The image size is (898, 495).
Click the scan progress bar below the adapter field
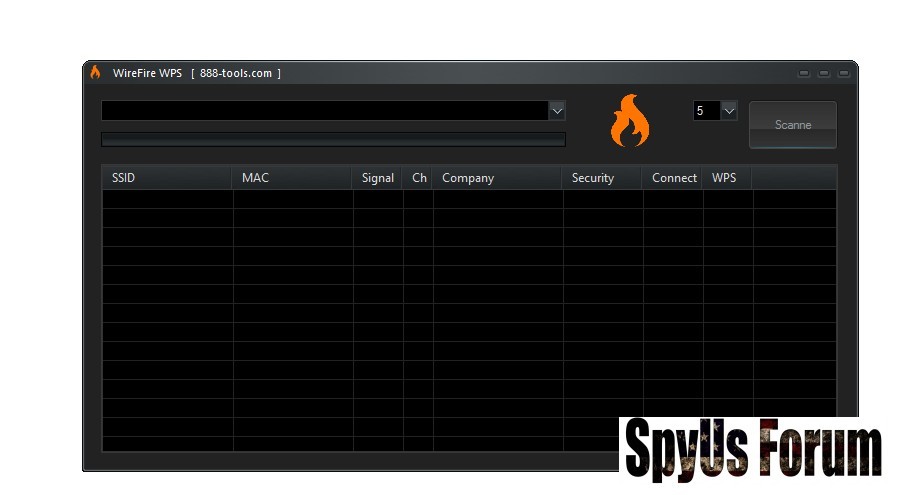tap(333, 140)
